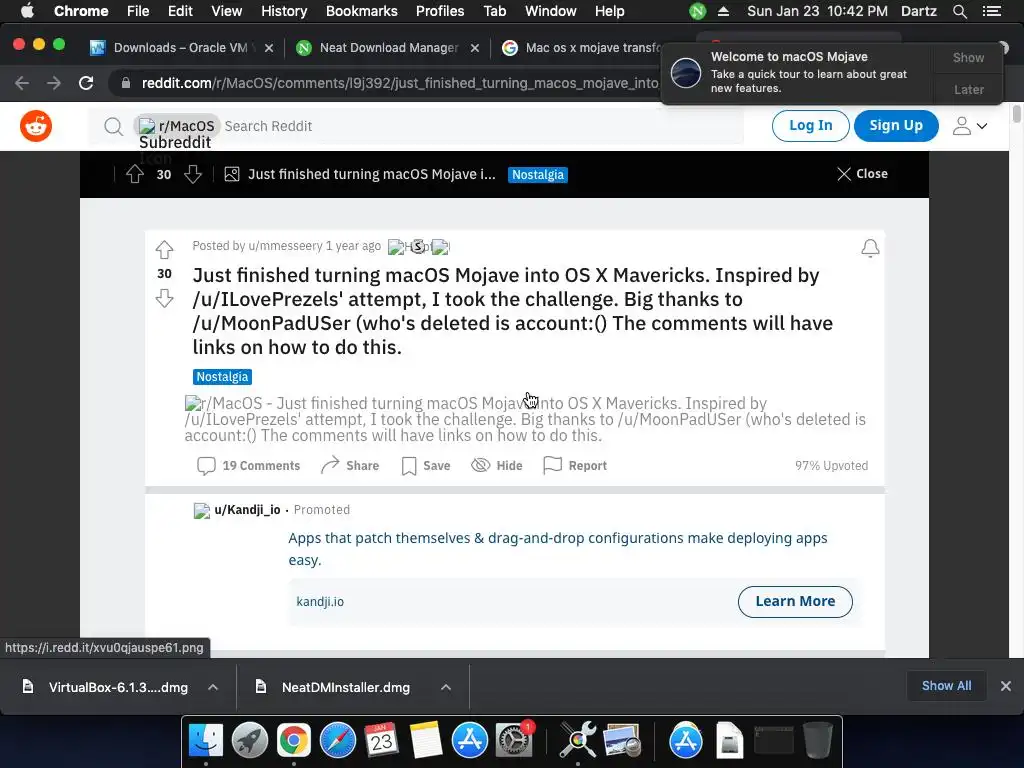Screen dimensions: 1024x768
Task: Hide this post
Action: [x=497, y=466]
